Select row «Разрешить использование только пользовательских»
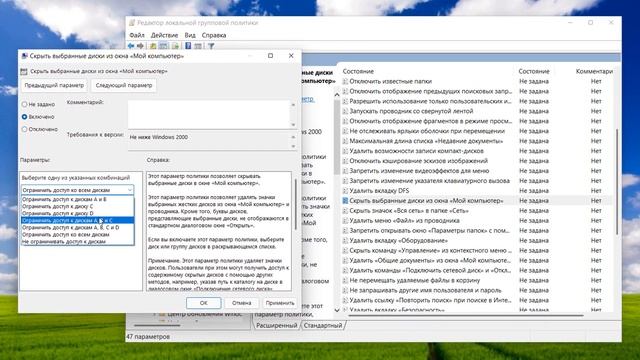 [x=477, y=101]
